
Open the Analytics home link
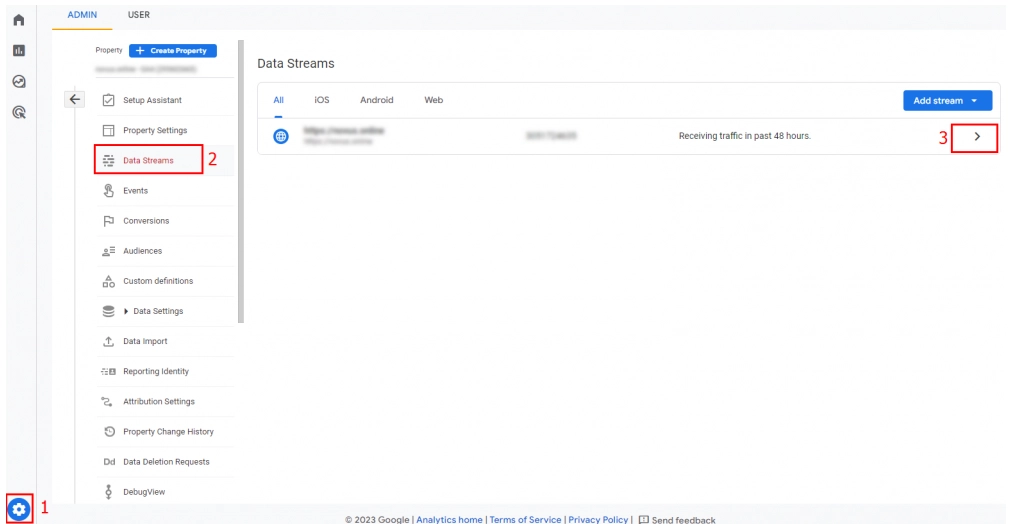point(449,519)
